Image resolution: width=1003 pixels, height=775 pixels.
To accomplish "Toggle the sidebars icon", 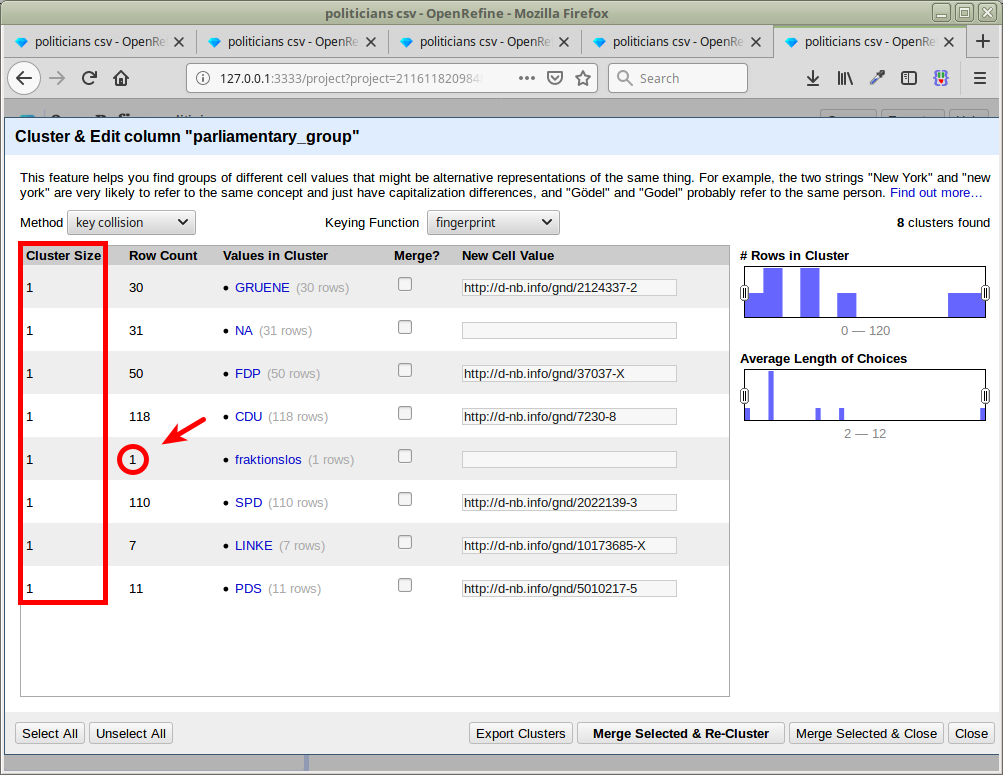I will point(908,78).
